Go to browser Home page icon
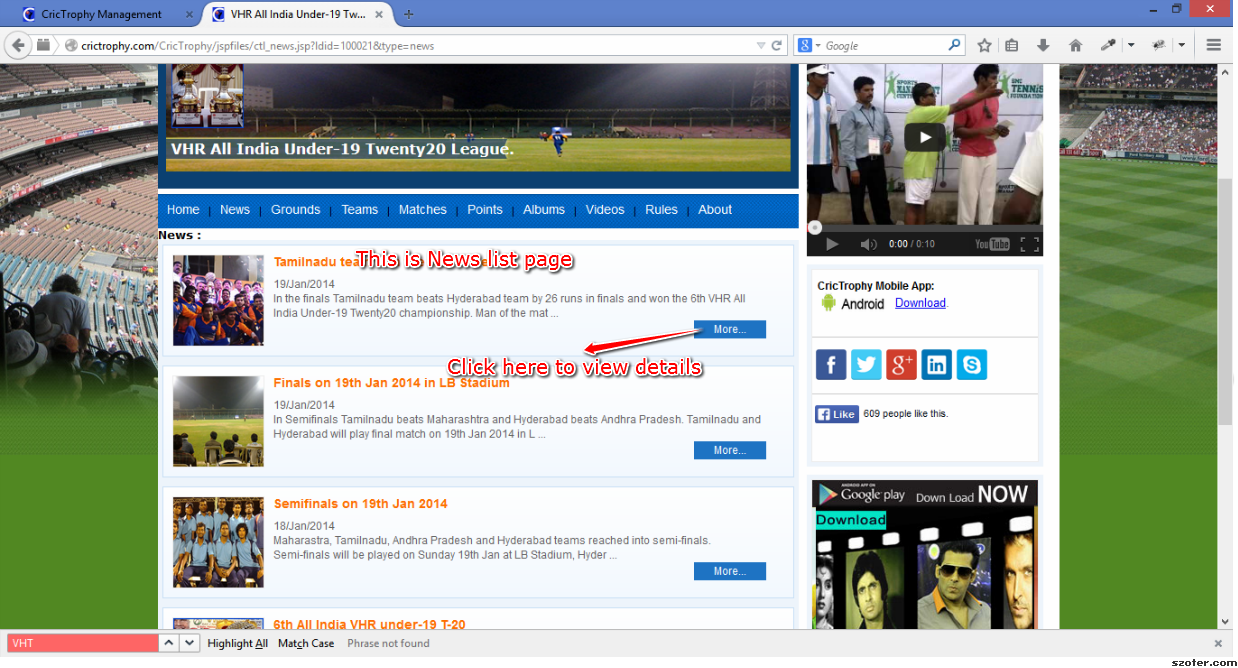 [1076, 46]
